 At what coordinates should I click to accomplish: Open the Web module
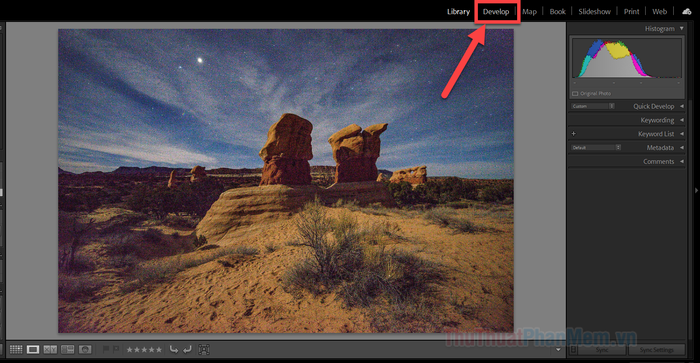click(x=659, y=12)
